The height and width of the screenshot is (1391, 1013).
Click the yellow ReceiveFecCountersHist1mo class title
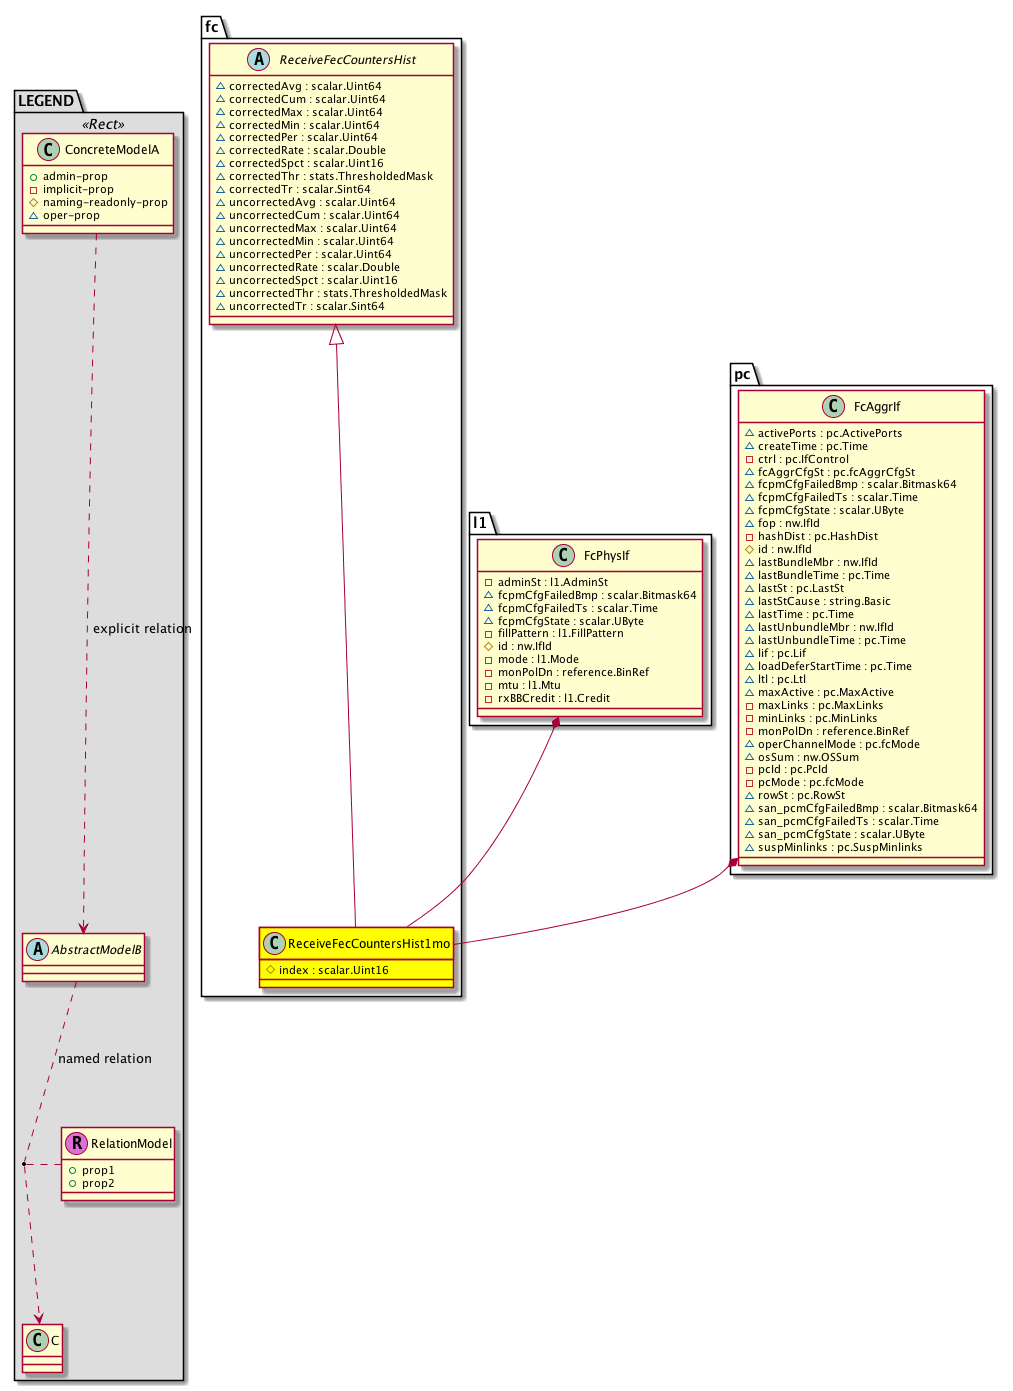368,944
